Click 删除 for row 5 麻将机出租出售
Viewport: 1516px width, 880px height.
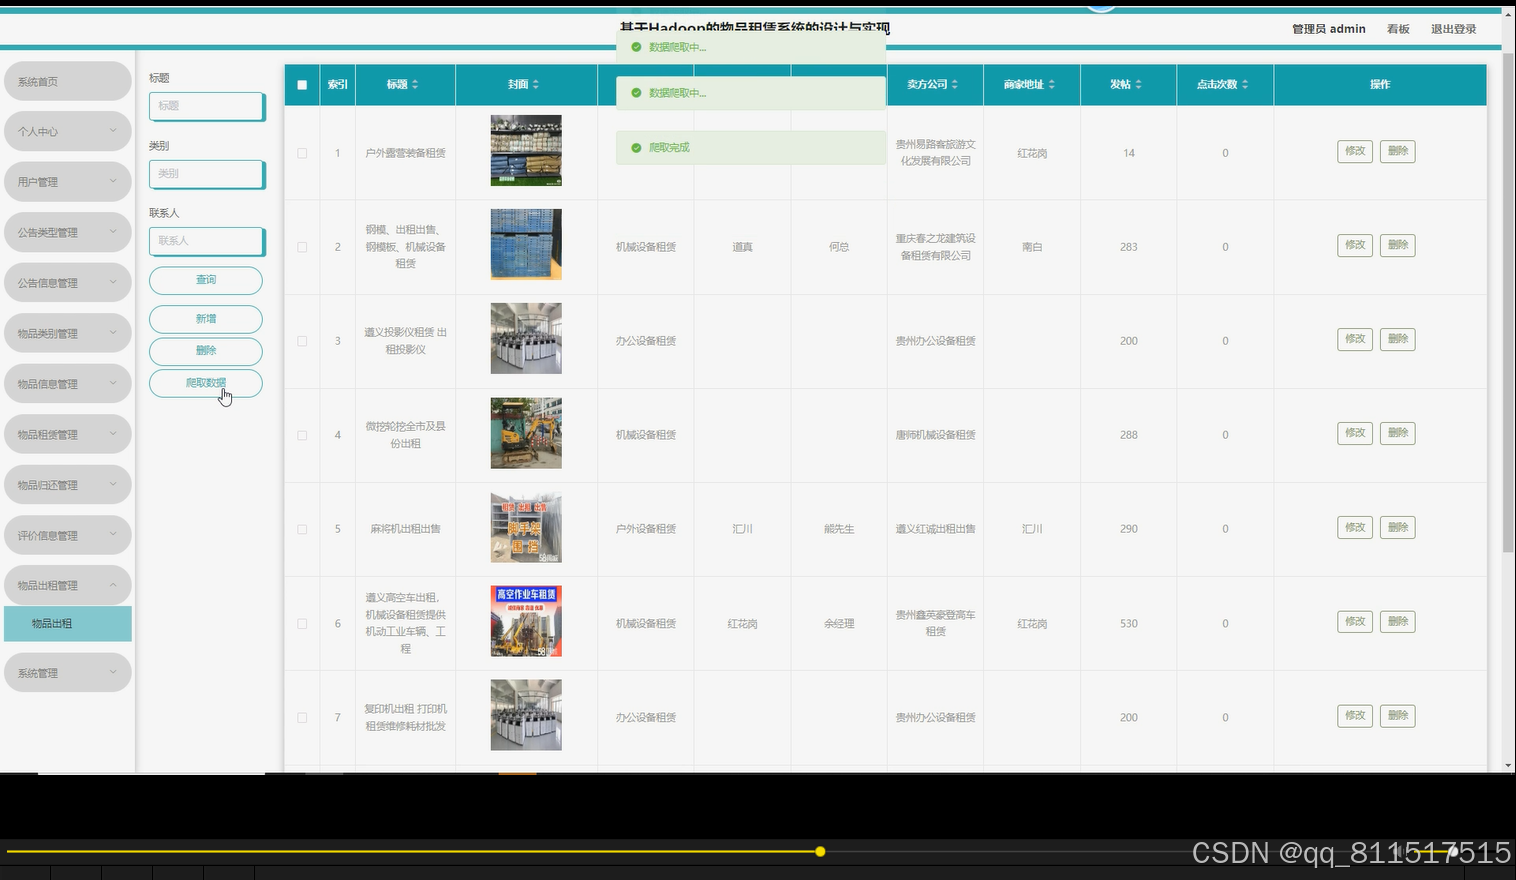1398,528
